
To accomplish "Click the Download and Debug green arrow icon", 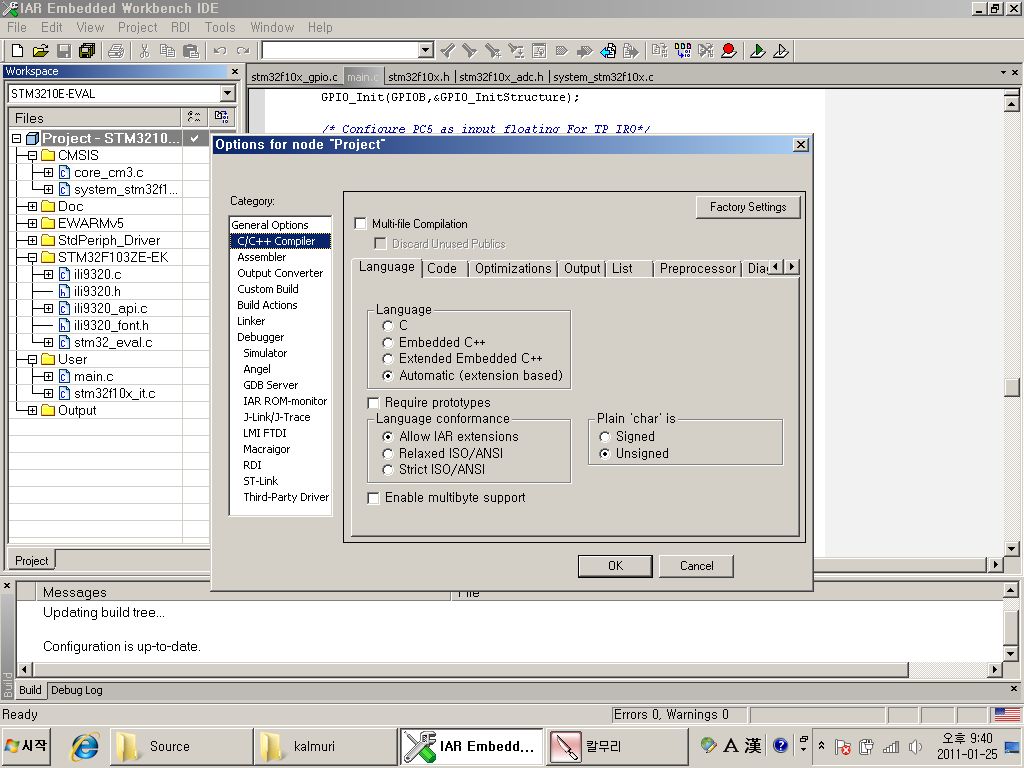I will tap(758, 50).
